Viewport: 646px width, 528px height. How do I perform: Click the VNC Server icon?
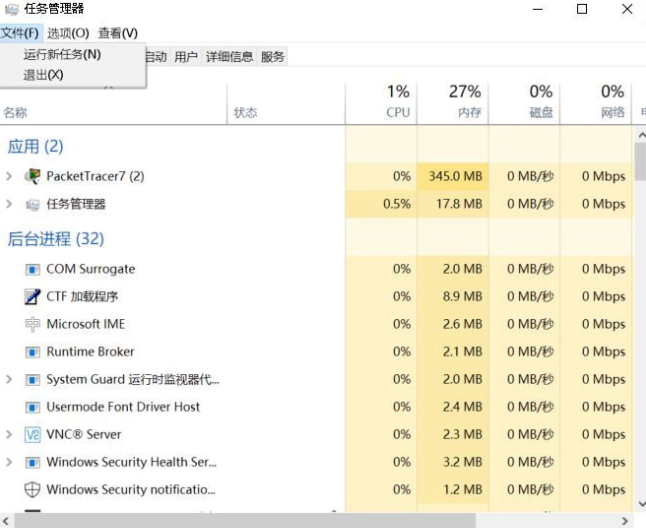pos(32,435)
